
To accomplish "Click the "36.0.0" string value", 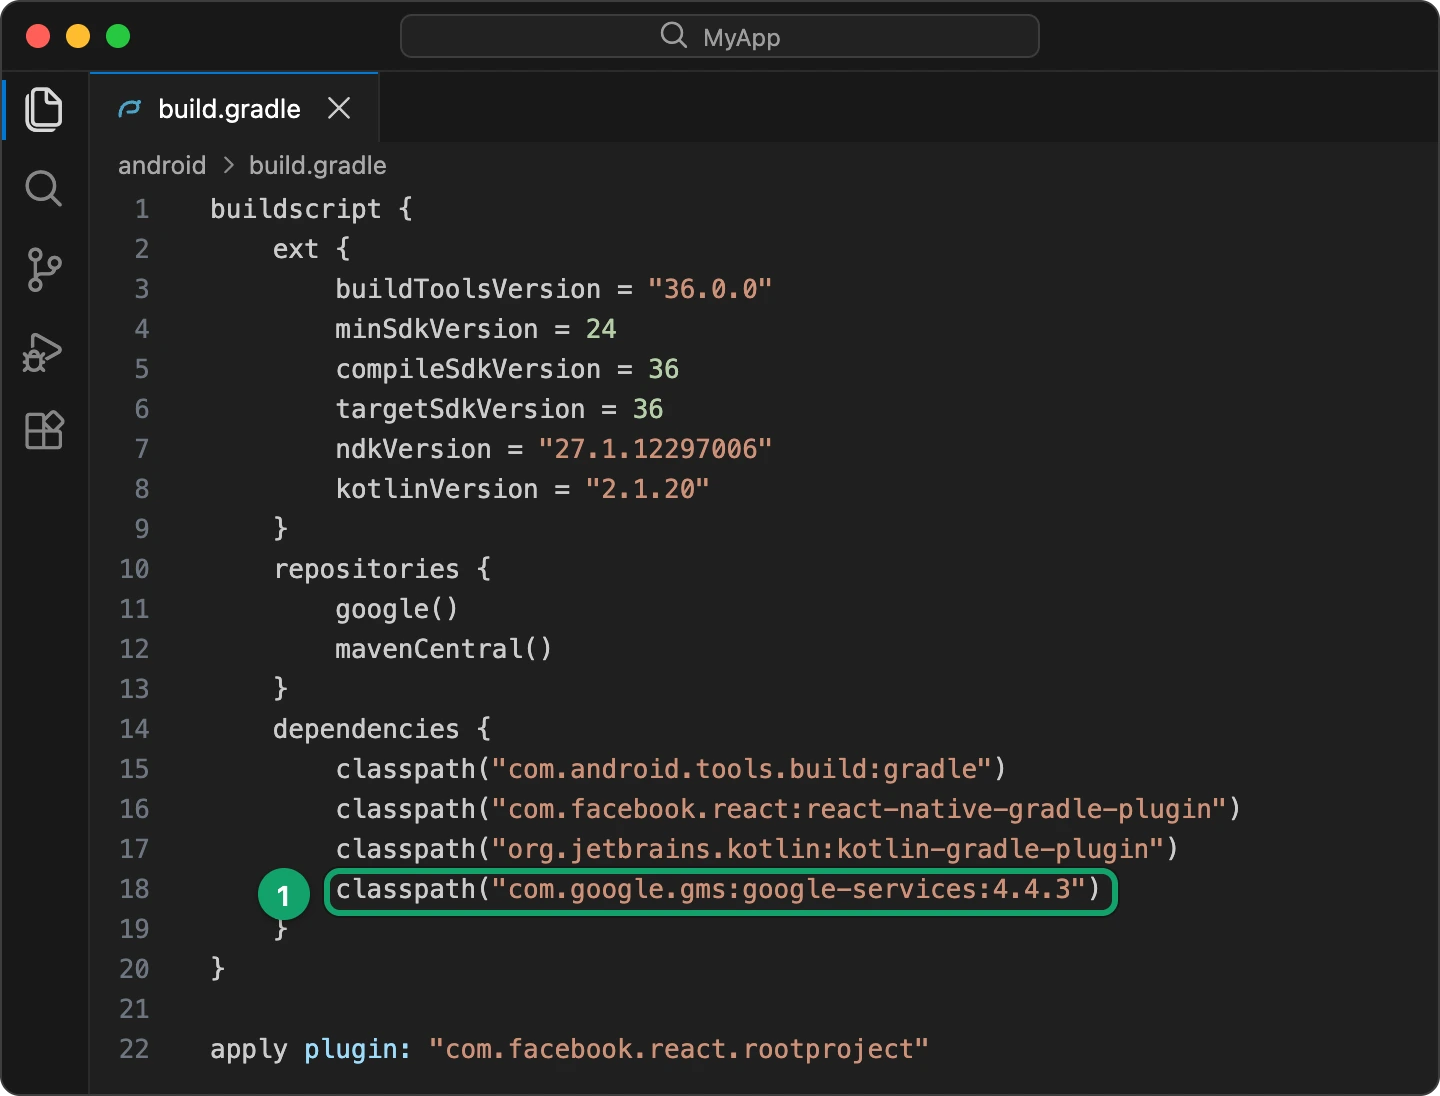I will pyautogui.click(x=710, y=289).
